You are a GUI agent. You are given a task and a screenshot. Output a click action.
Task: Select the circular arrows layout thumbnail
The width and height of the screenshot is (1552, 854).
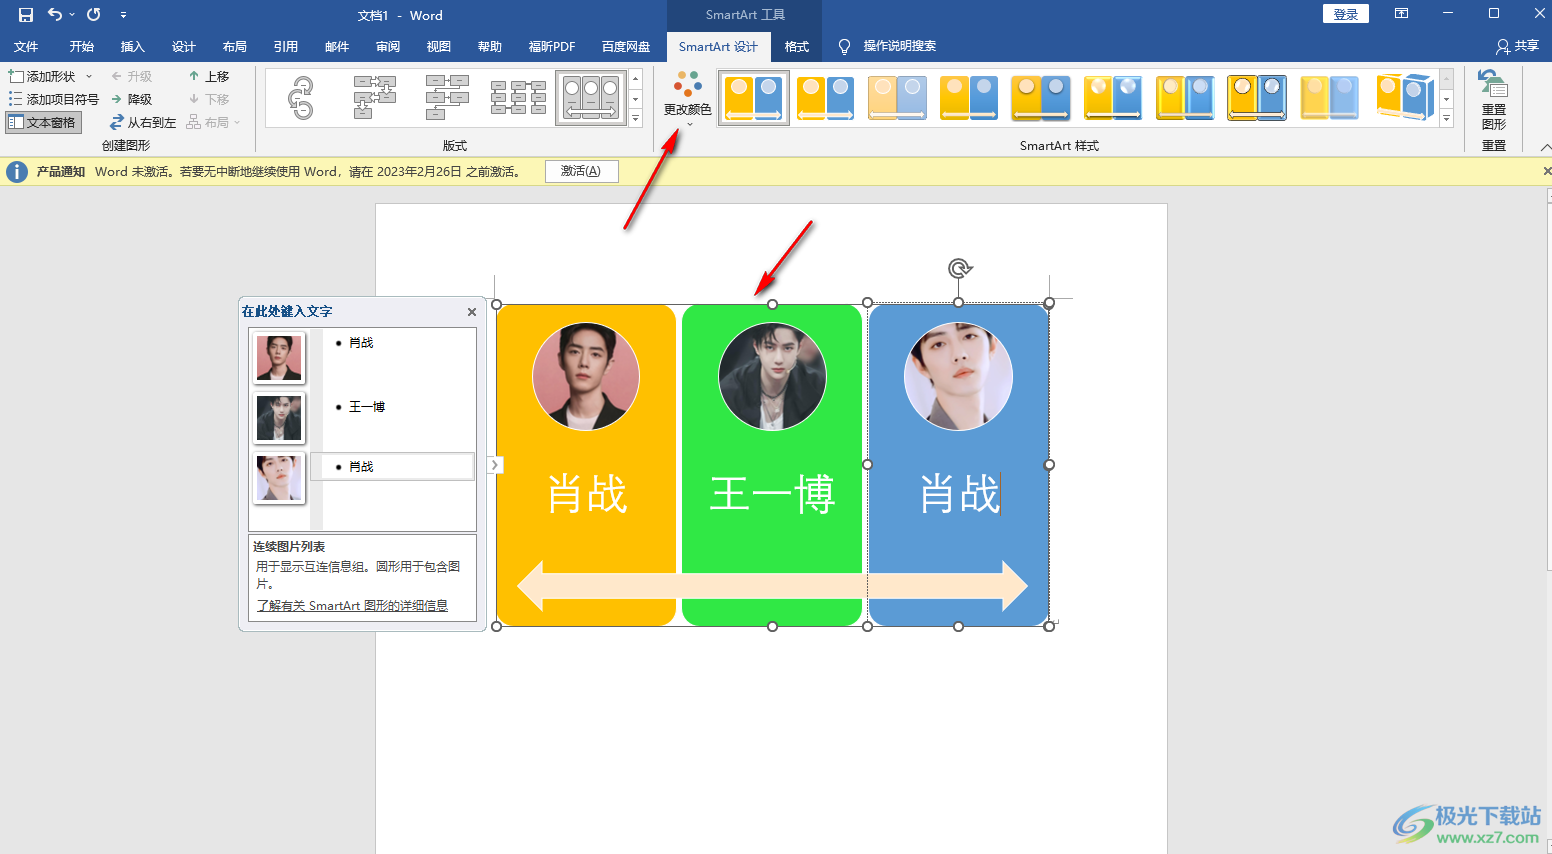tap(301, 98)
